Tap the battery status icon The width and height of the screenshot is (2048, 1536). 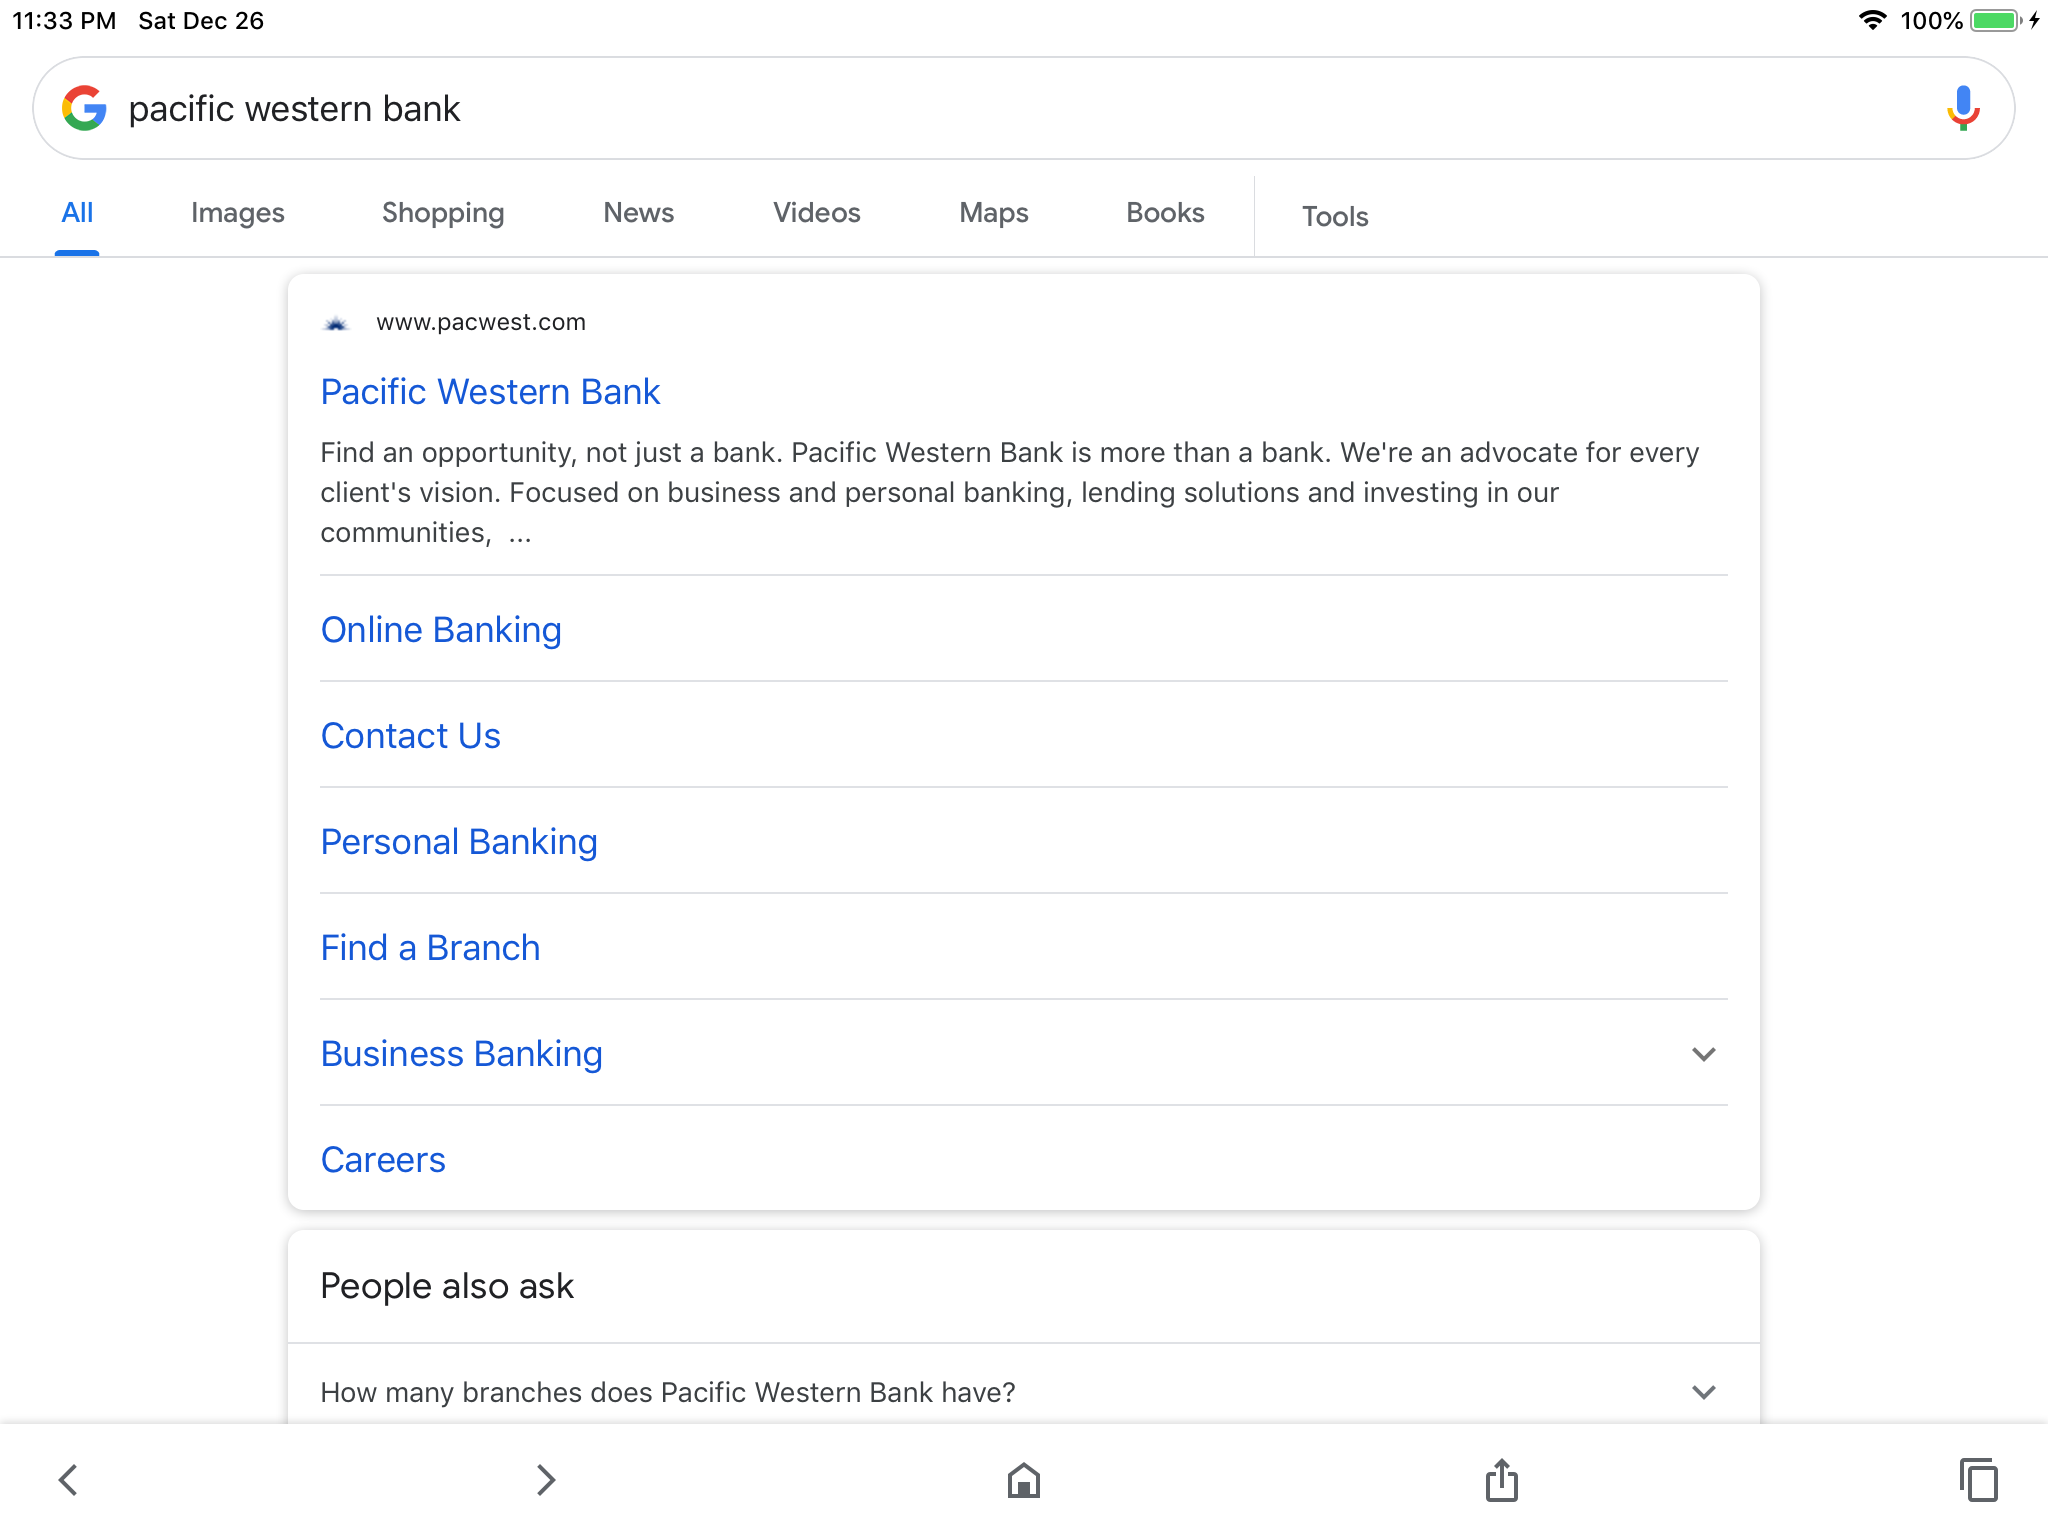tap(1996, 20)
